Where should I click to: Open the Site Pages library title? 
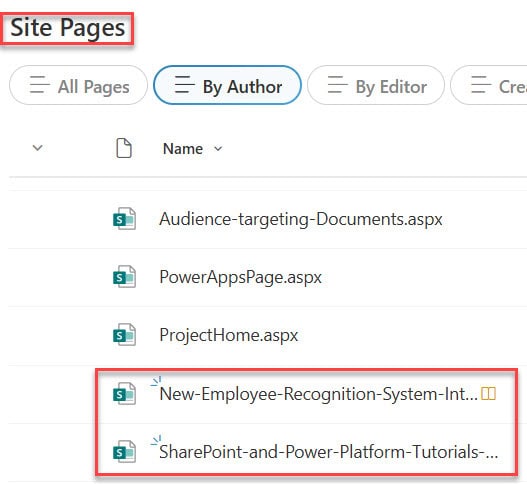point(68,28)
